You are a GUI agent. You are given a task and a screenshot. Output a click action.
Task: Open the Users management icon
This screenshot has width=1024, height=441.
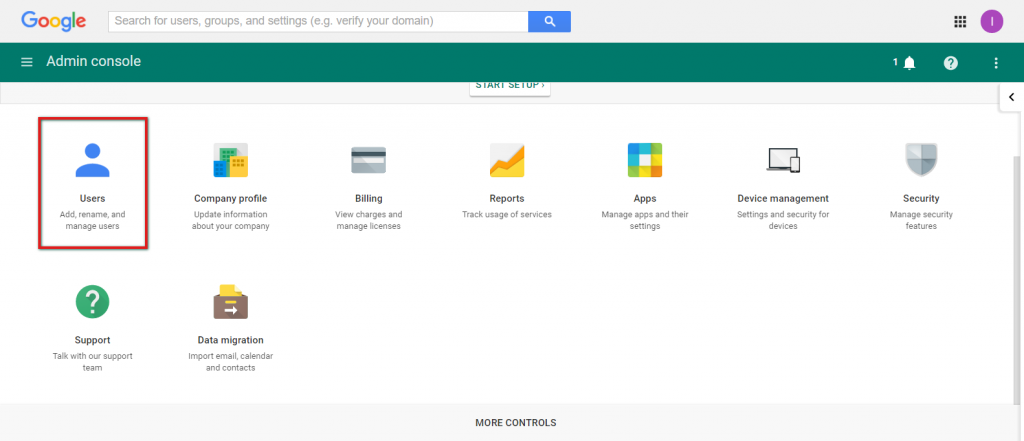point(92,161)
